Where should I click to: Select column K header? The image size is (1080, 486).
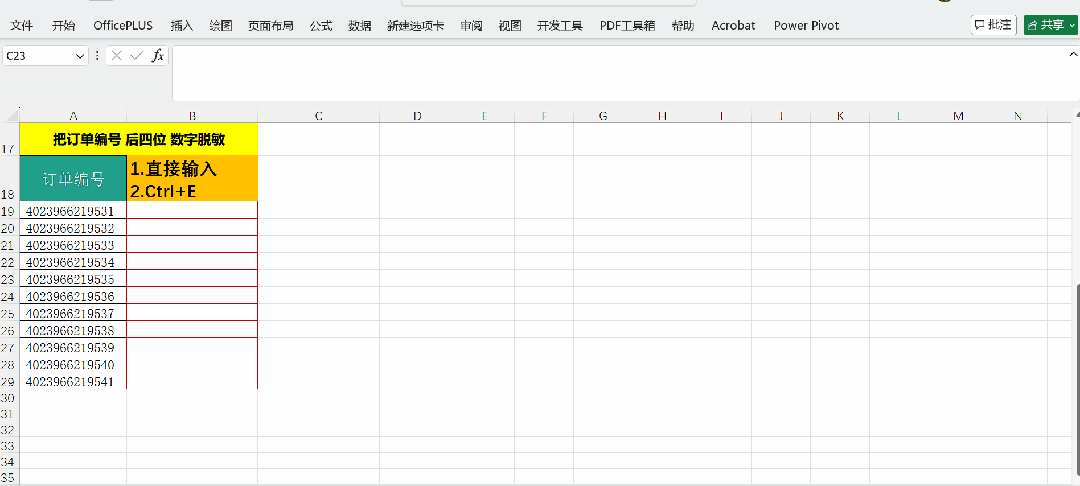point(840,116)
